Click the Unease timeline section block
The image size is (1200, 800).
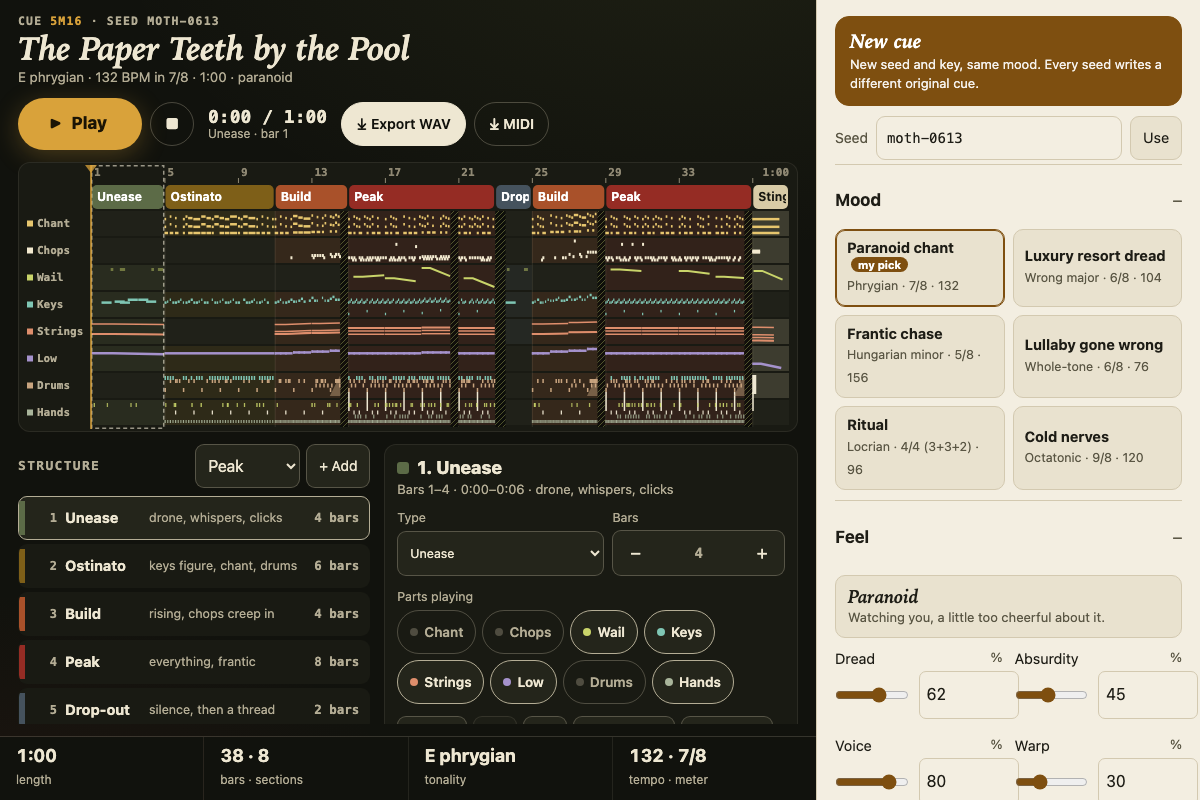click(127, 197)
